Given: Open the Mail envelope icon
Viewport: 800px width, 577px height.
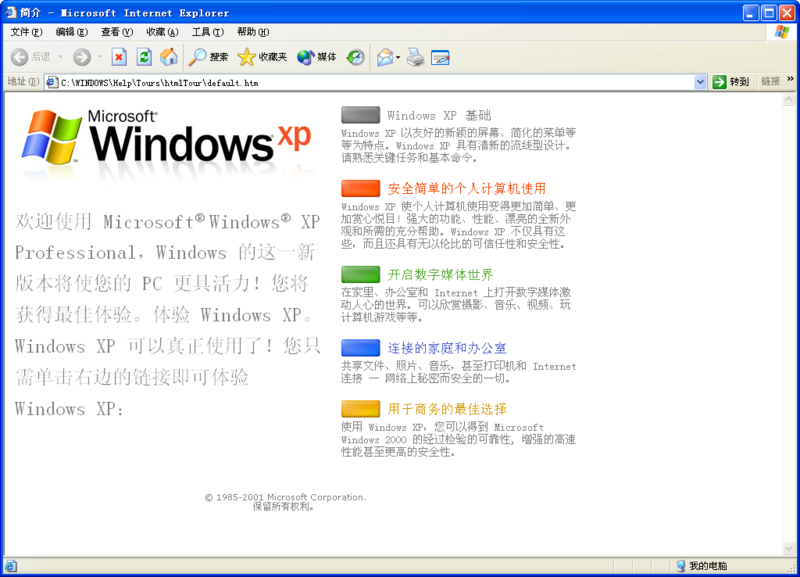Looking at the screenshot, I should click(381, 57).
